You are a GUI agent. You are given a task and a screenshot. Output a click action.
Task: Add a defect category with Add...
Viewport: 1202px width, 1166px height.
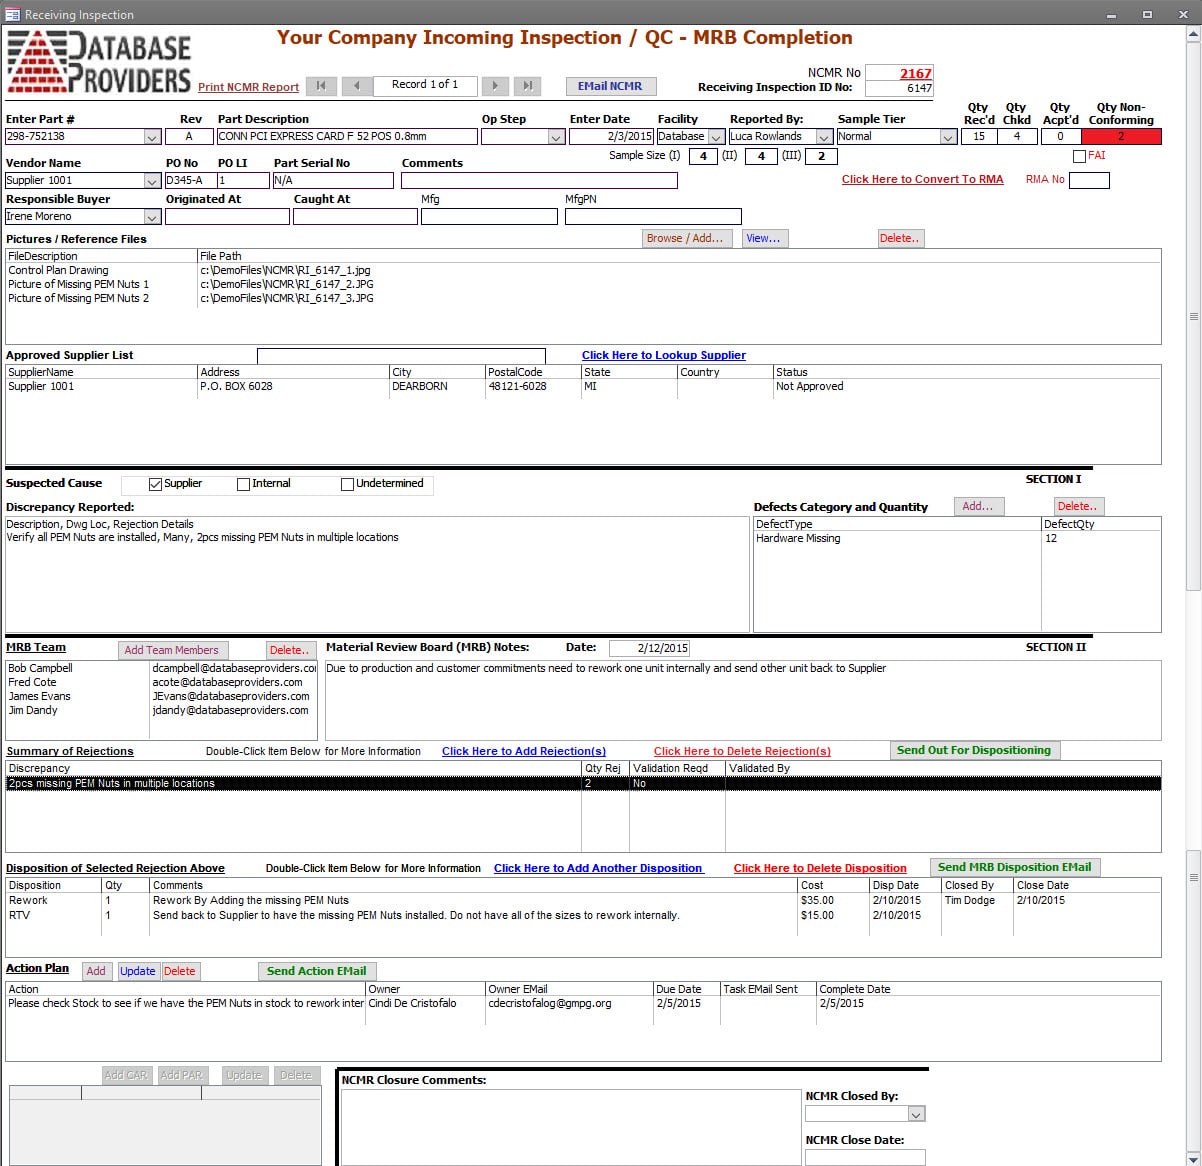(978, 506)
